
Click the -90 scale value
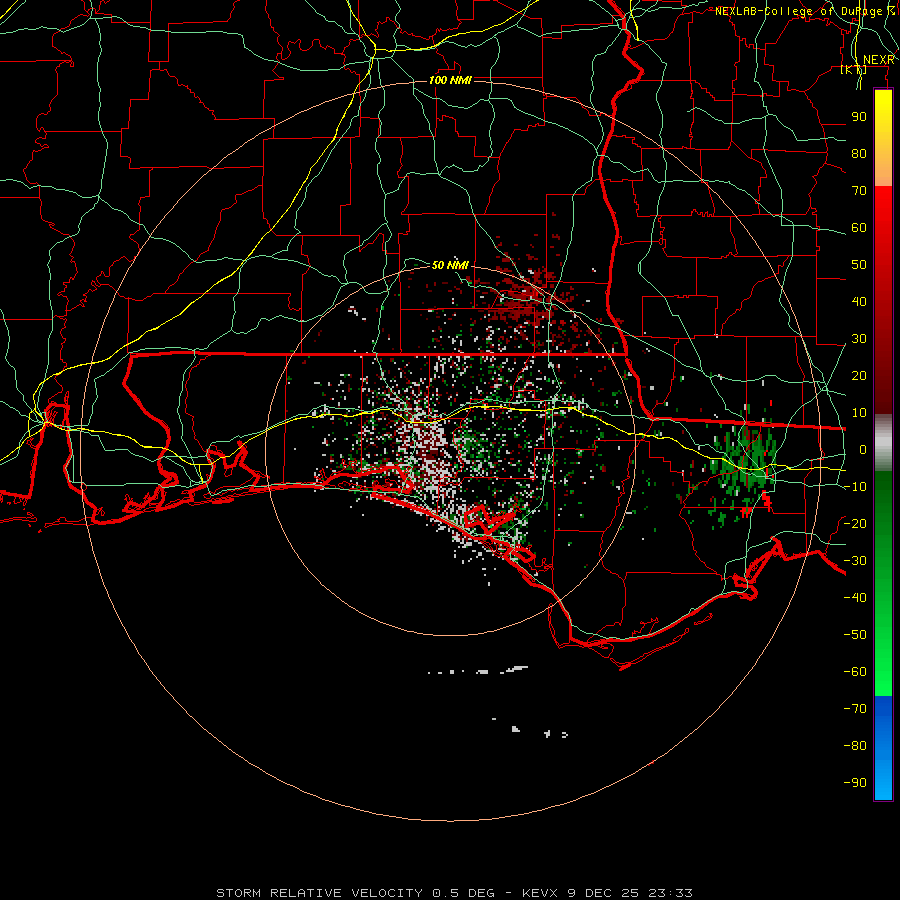(855, 782)
